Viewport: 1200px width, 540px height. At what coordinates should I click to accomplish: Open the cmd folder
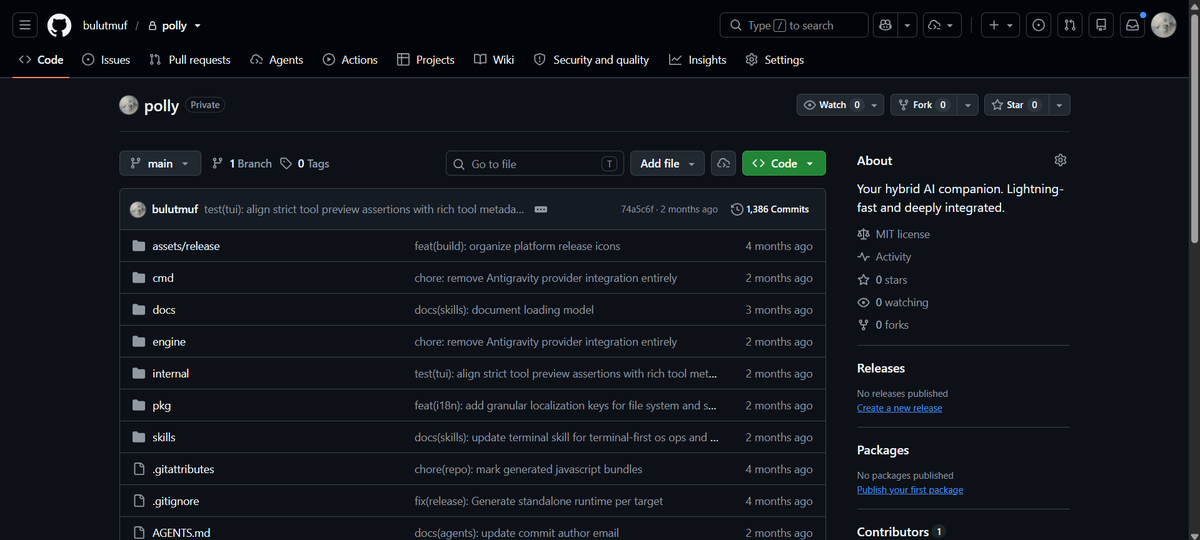click(x=163, y=278)
